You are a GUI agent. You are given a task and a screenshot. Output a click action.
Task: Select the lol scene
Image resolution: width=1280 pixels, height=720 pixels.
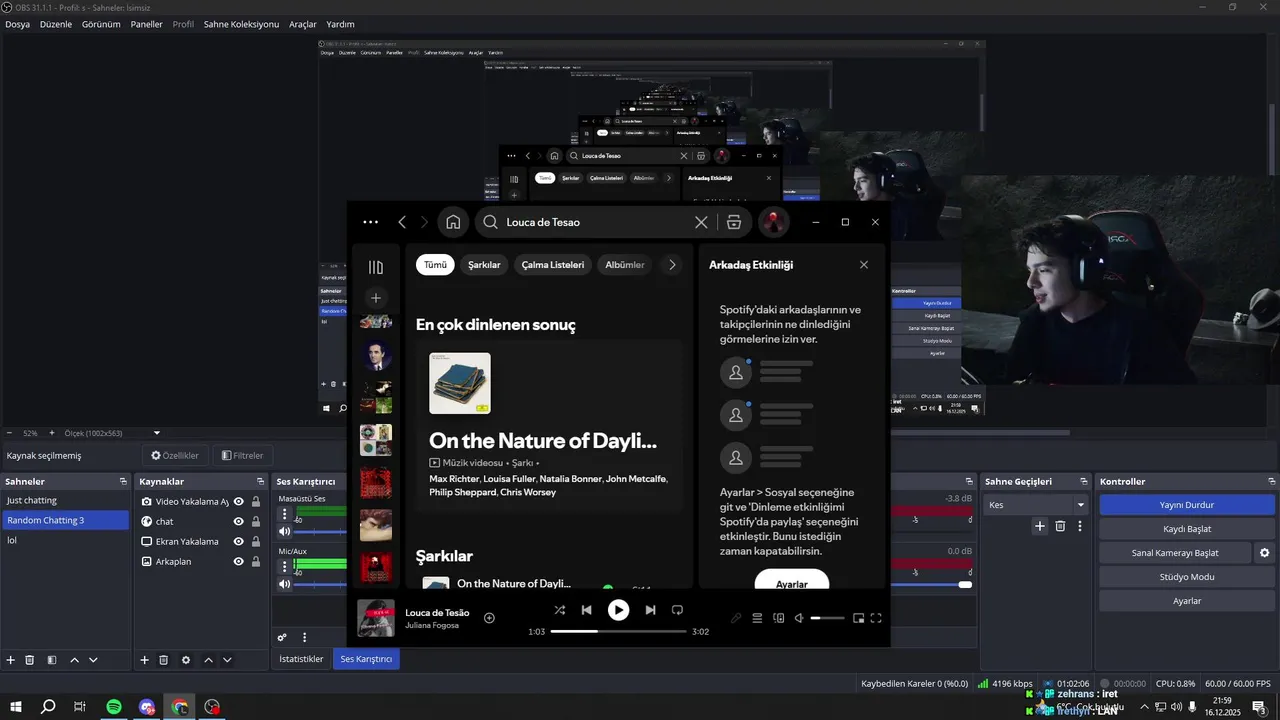tap(65, 540)
